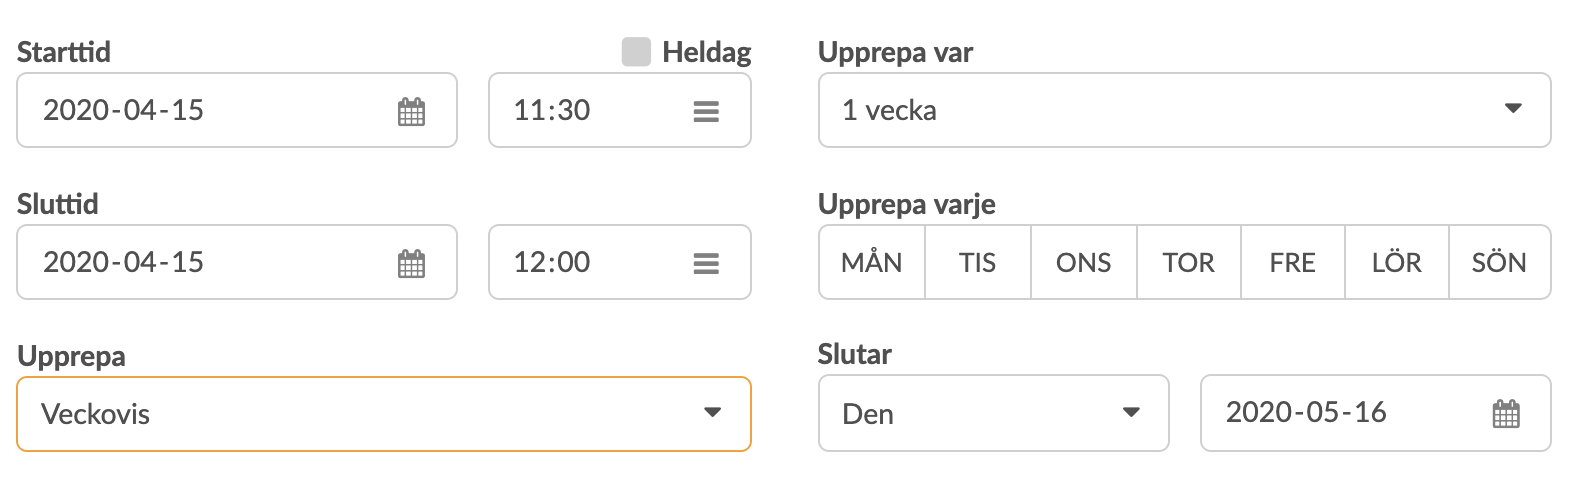This screenshot has width=1584, height=484.
Task: Open the Sluttid calendar picker icon
Action: click(x=411, y=263)
